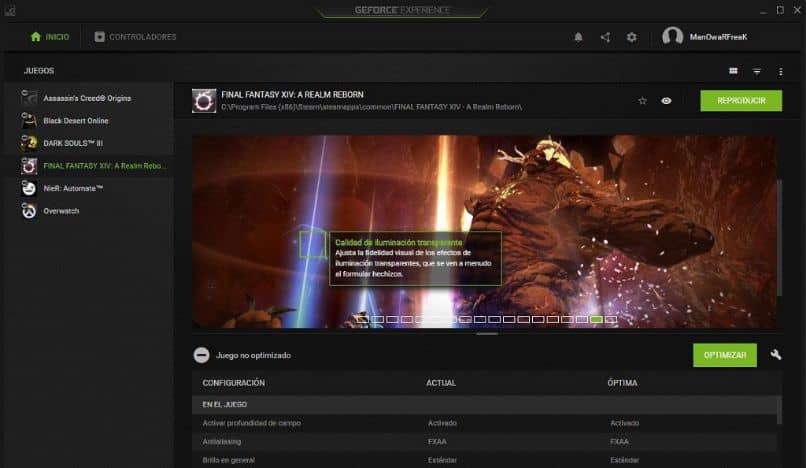Switch to the Controladores tab

point(135,37)
